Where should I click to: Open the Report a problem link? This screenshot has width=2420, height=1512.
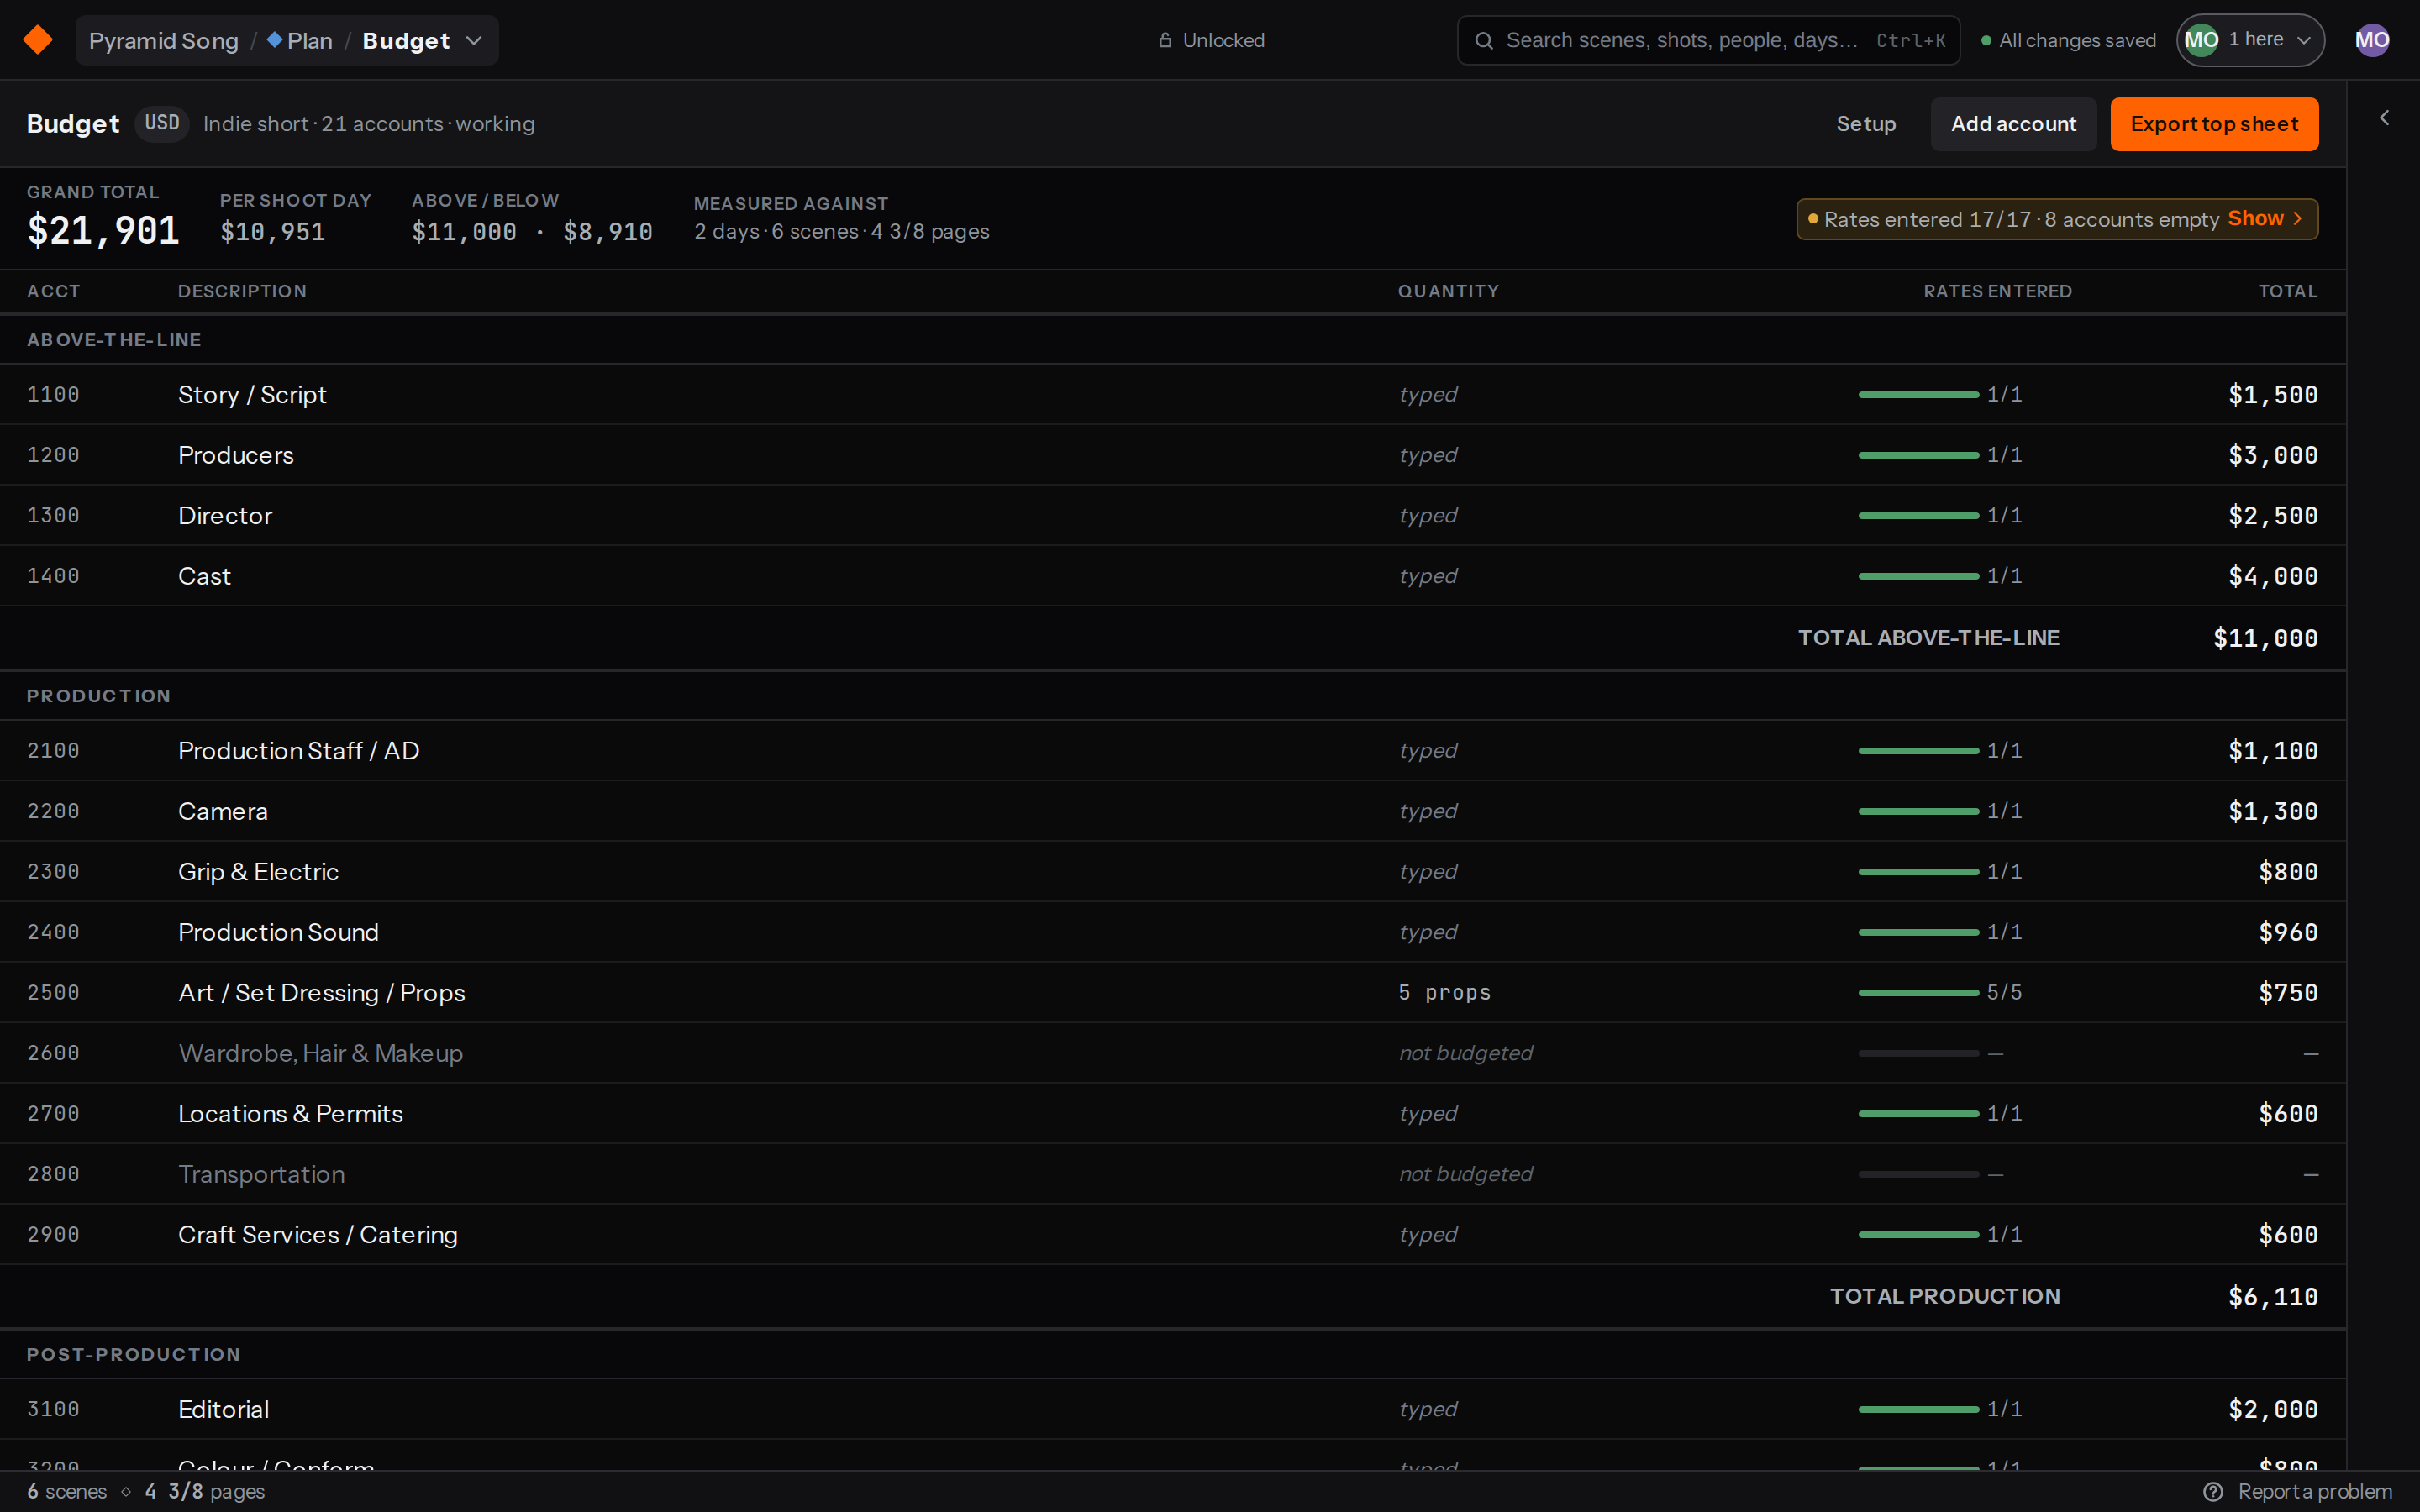2314,1491
